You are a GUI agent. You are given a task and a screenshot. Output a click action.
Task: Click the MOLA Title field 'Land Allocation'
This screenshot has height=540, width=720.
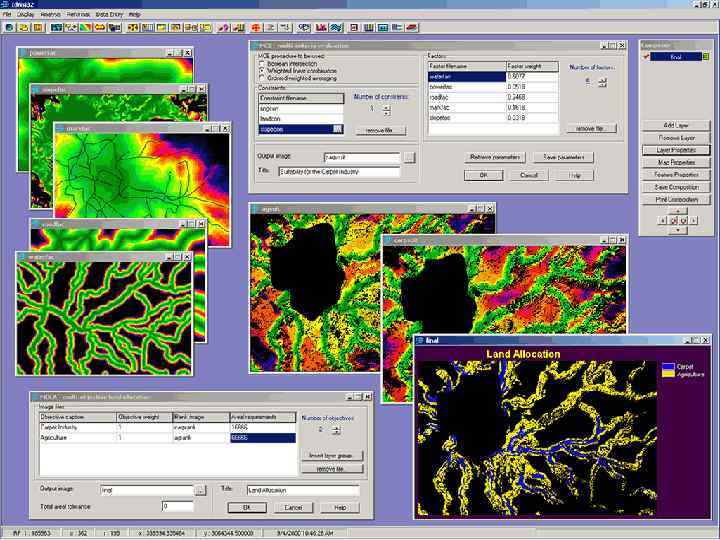pos(303,490)
